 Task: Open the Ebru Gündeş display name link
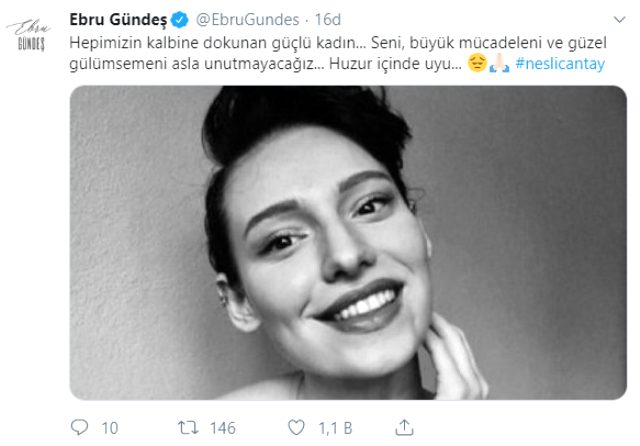(121, 19)
